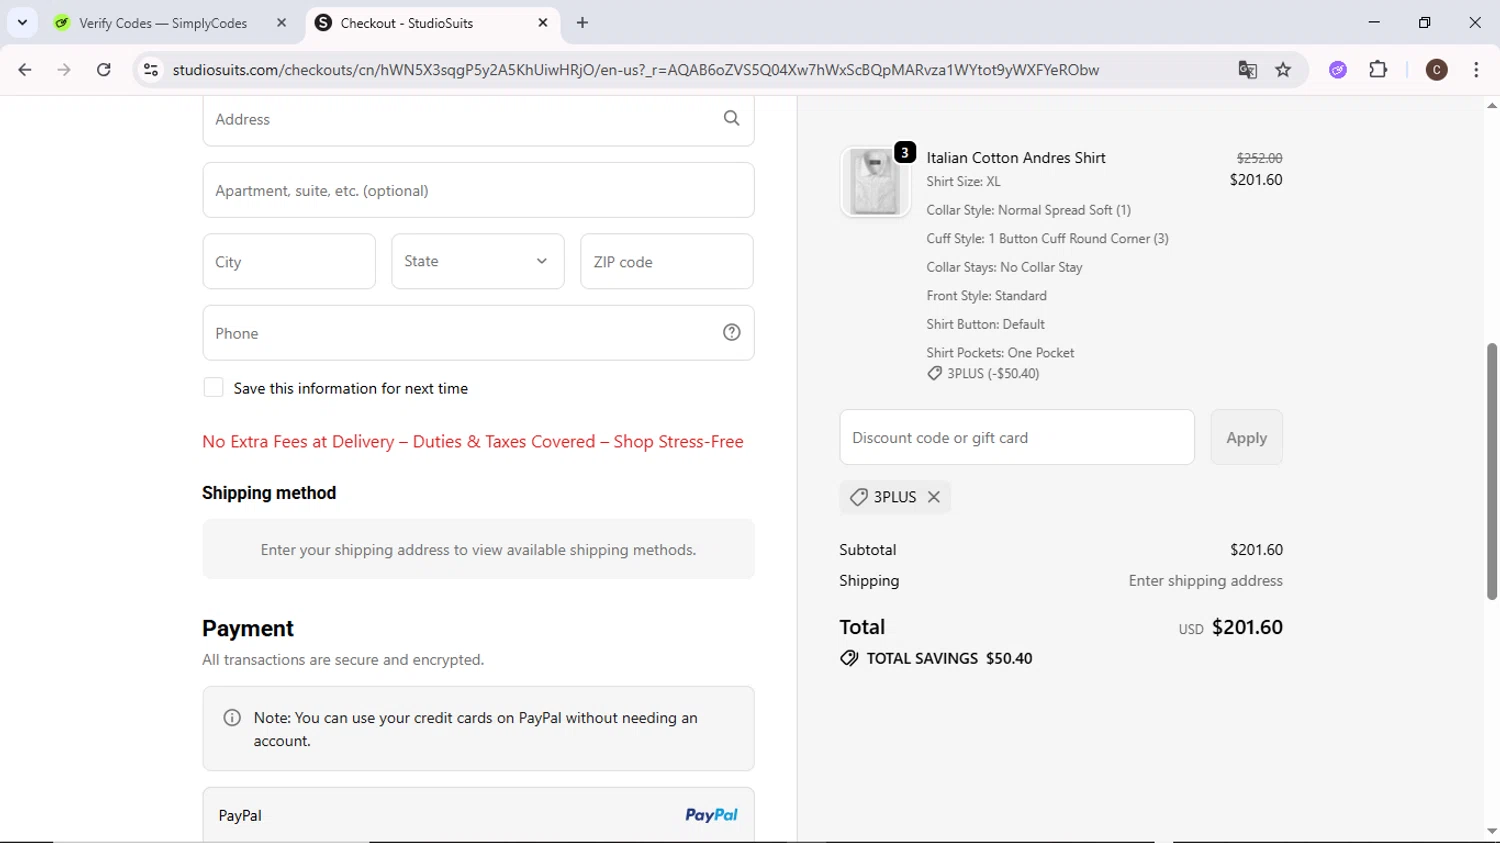Screen dimensions: 1500x843
Task: Click the phone field help question icon
Action: pyautogui.click(x=732, y=333)
